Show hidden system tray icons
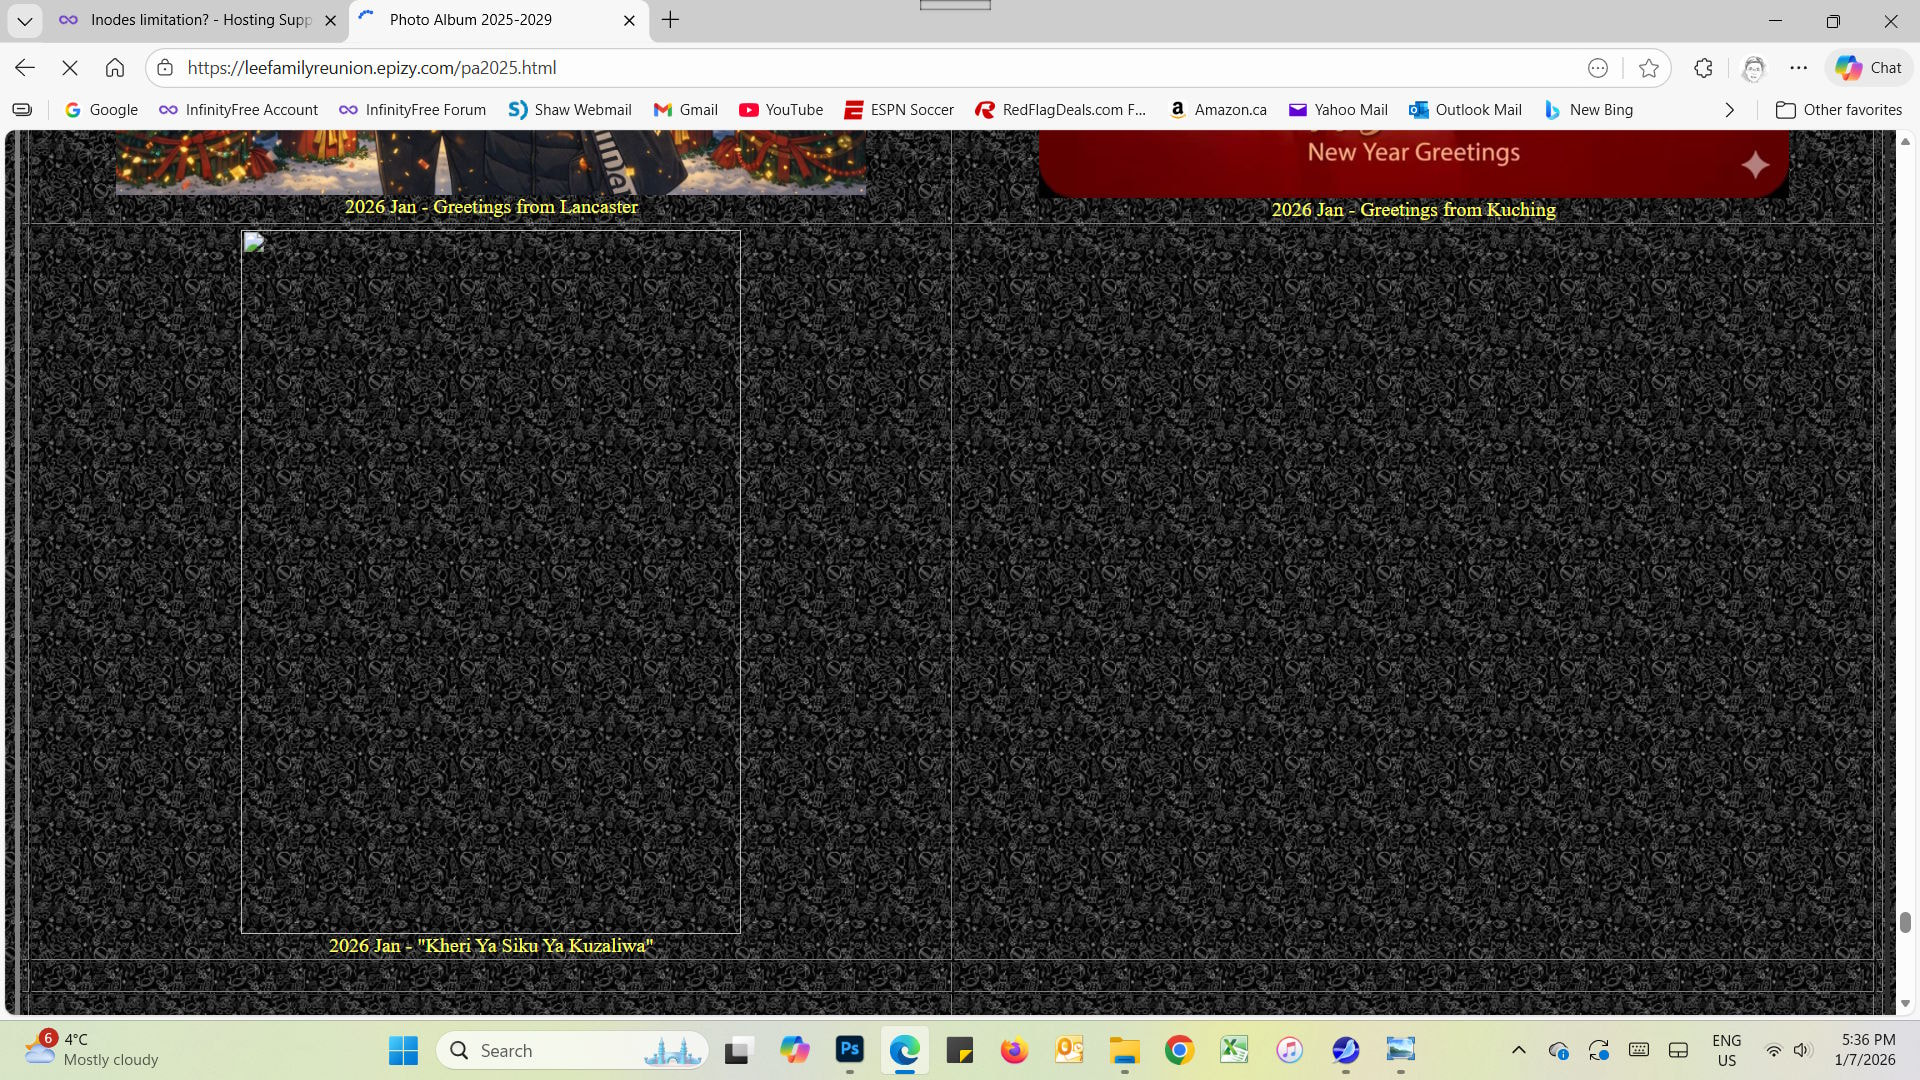This screenshot has width=1920, height=1080. point(1518,1050)
